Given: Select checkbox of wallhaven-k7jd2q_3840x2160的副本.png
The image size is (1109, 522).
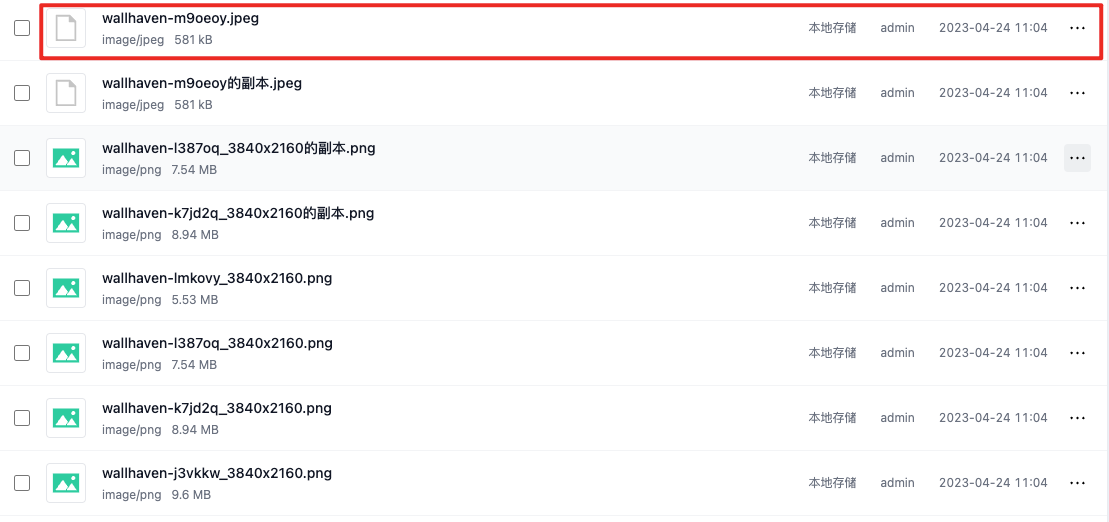Looking at the screenshot, I should pos(22,223).
